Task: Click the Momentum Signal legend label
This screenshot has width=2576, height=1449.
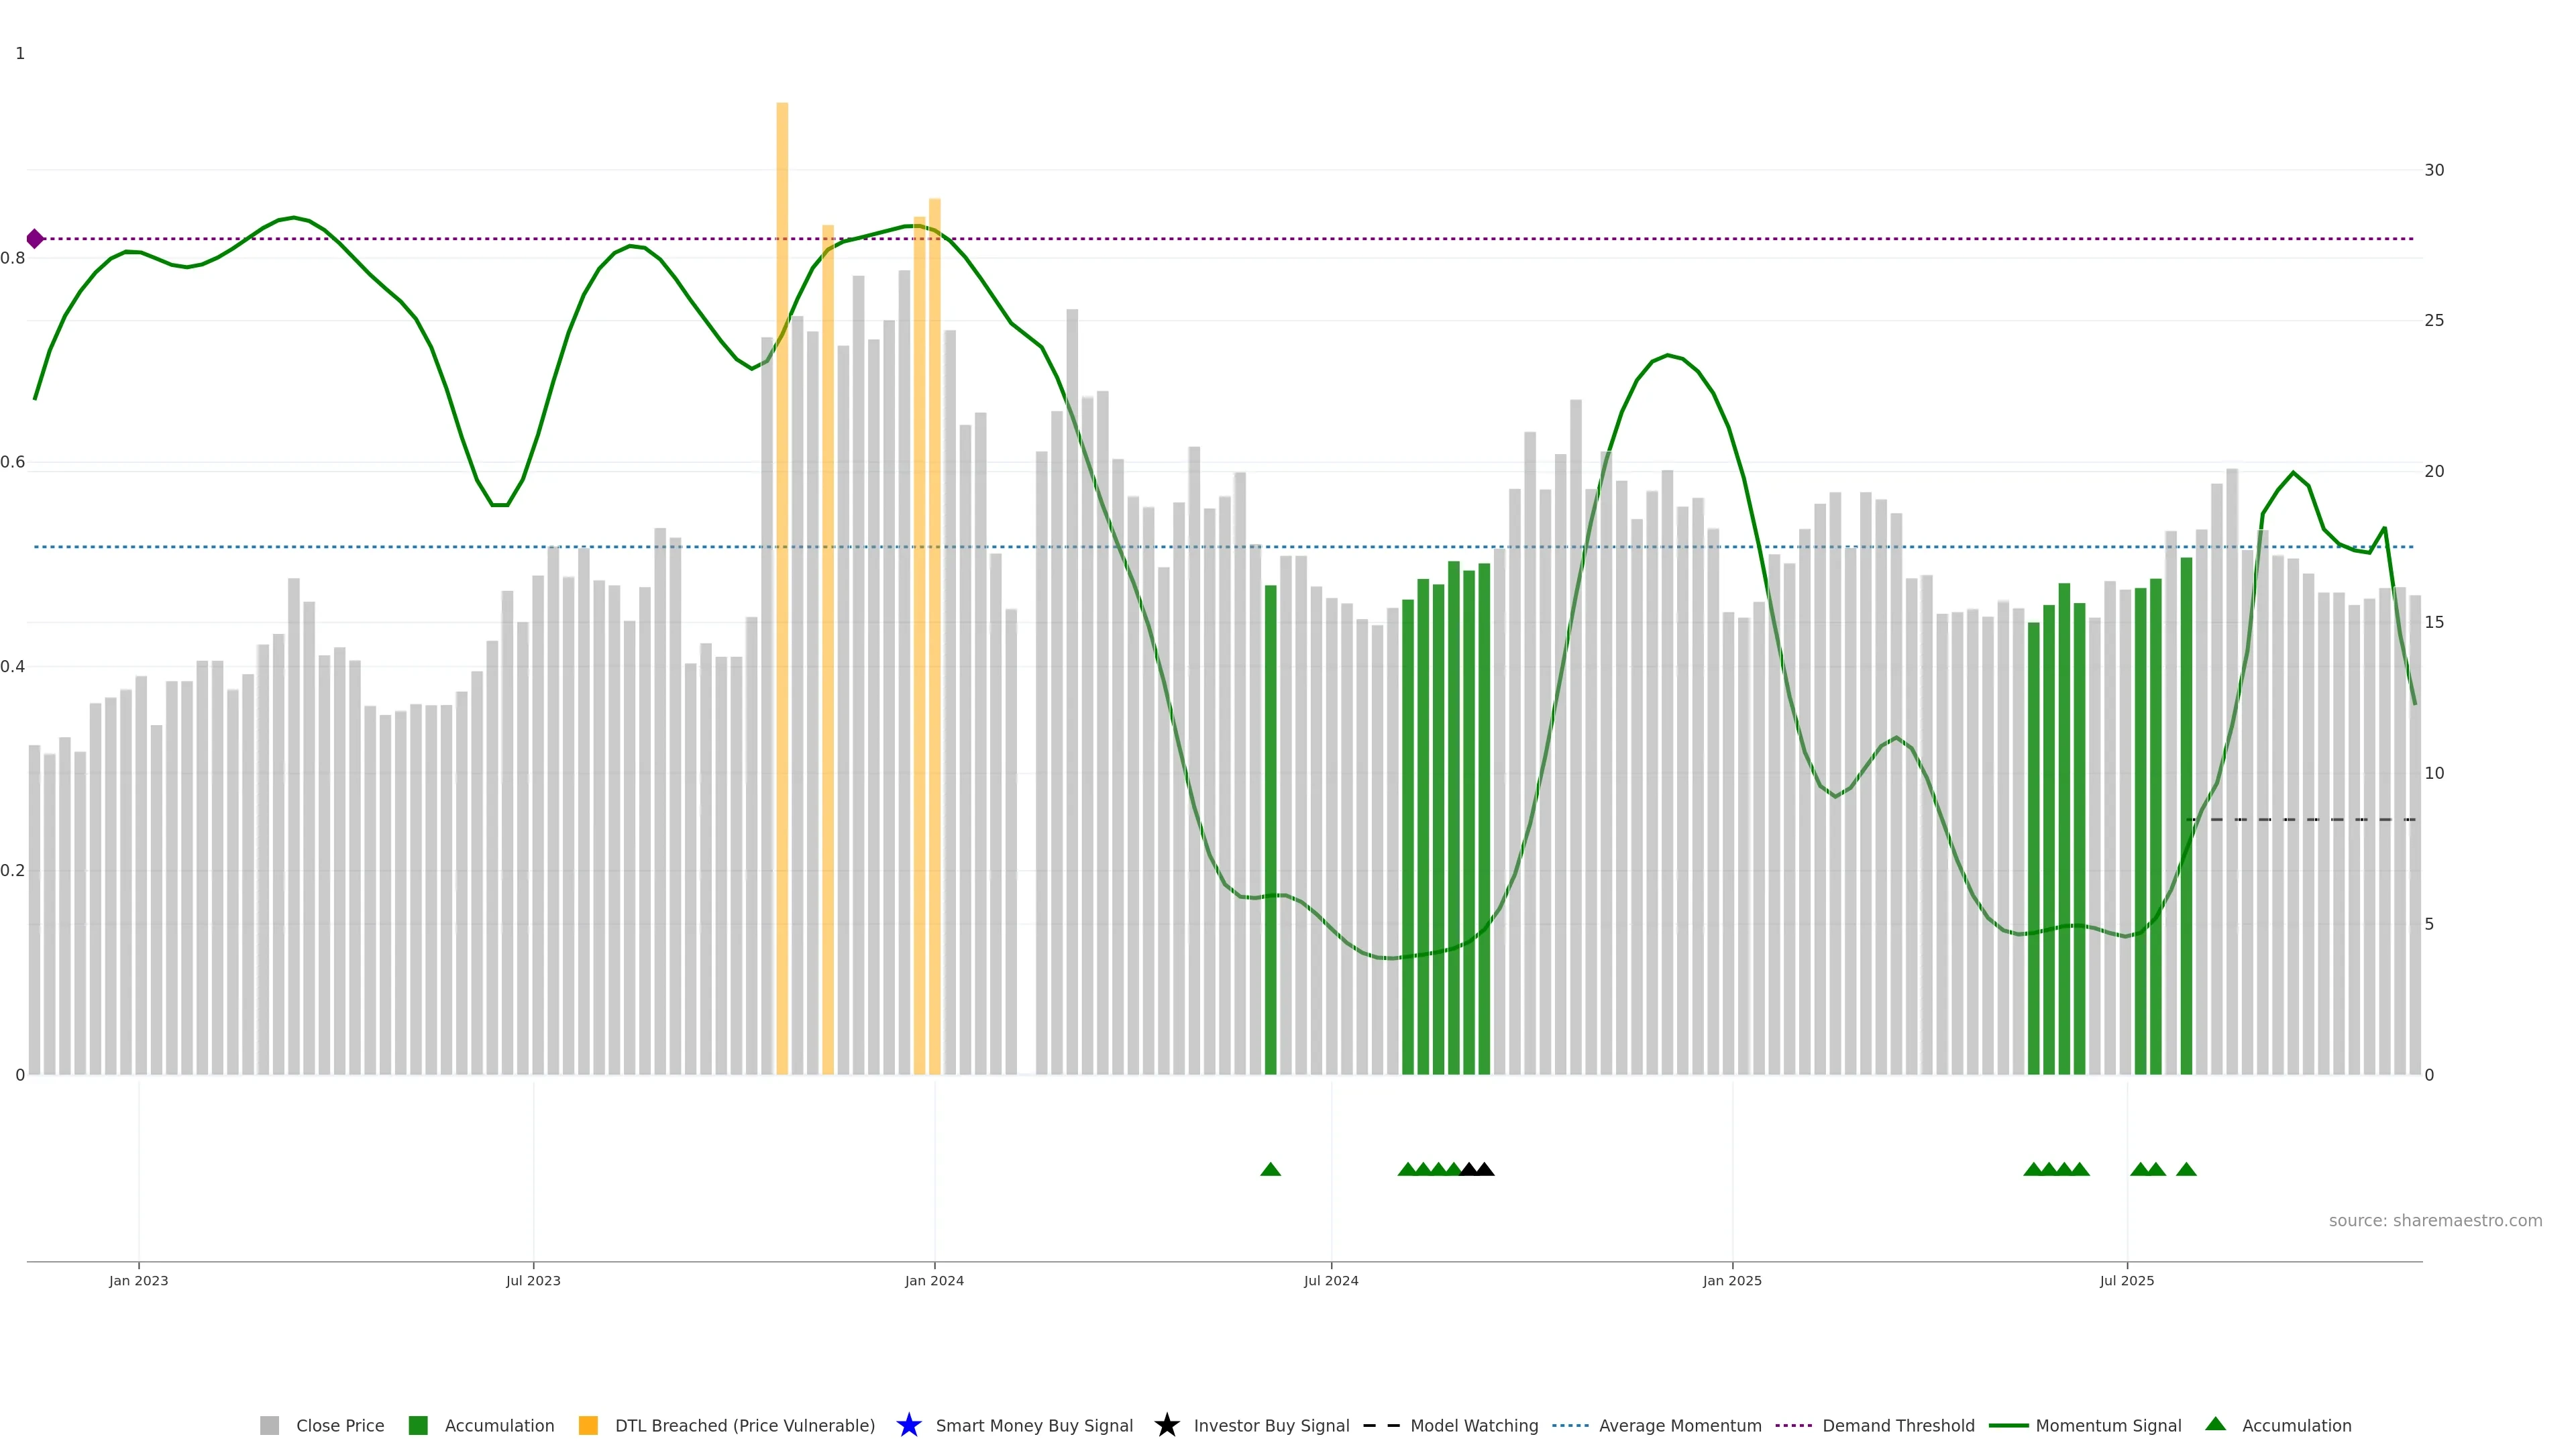Action: [x=2108, y=1425]
